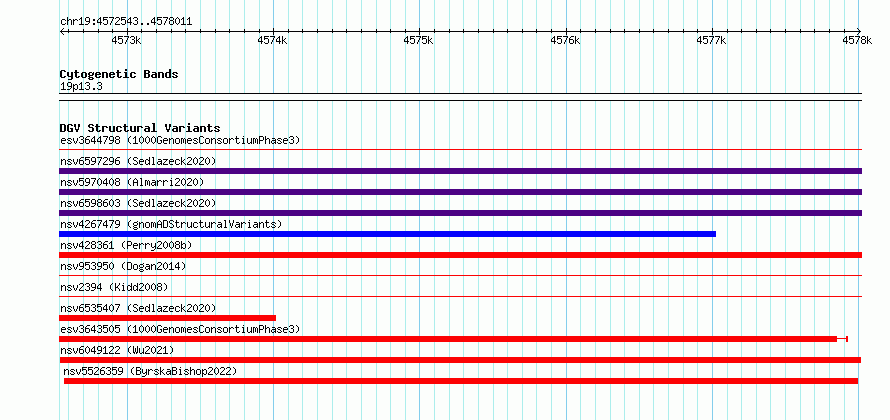Viewport: 890px width, 420px height.
Task: Open variant nsv6049122 (Wu2021) label
Action: [117, 350]
